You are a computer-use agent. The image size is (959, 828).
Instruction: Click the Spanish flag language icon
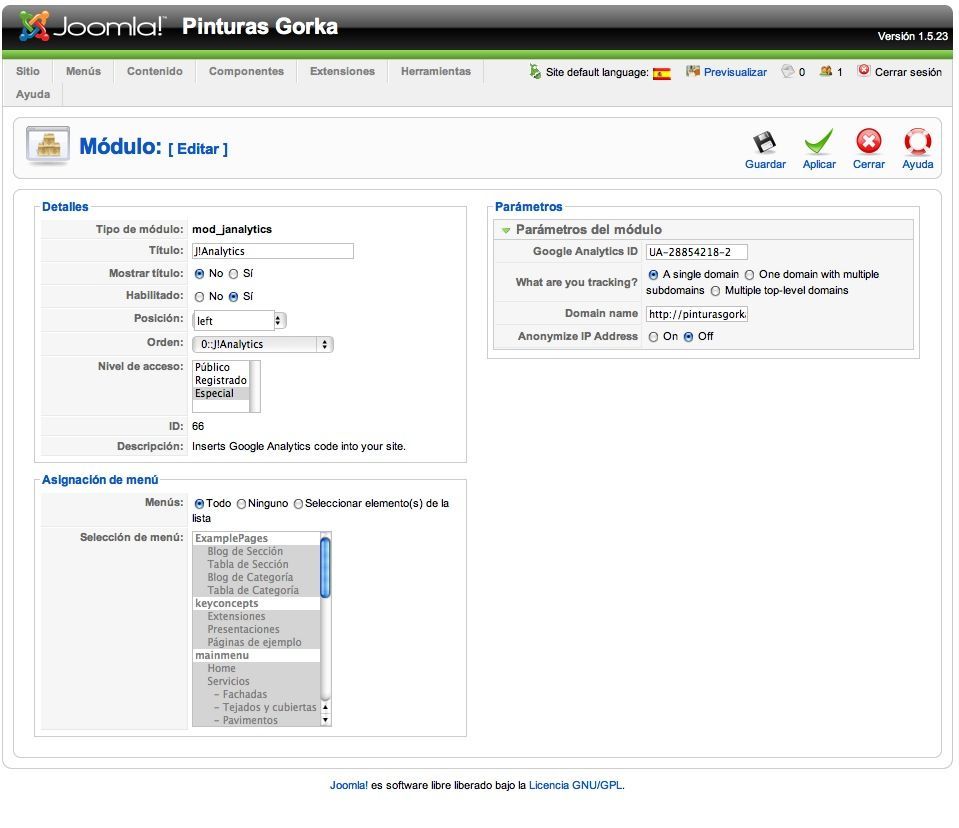pos(661,73)
